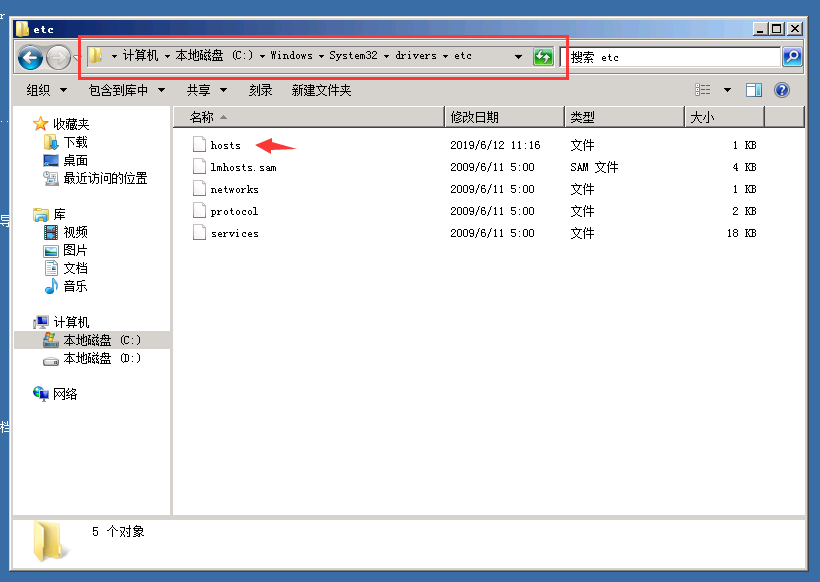Open the 组织 menu
820x582 pixels.
click(47, 90)
